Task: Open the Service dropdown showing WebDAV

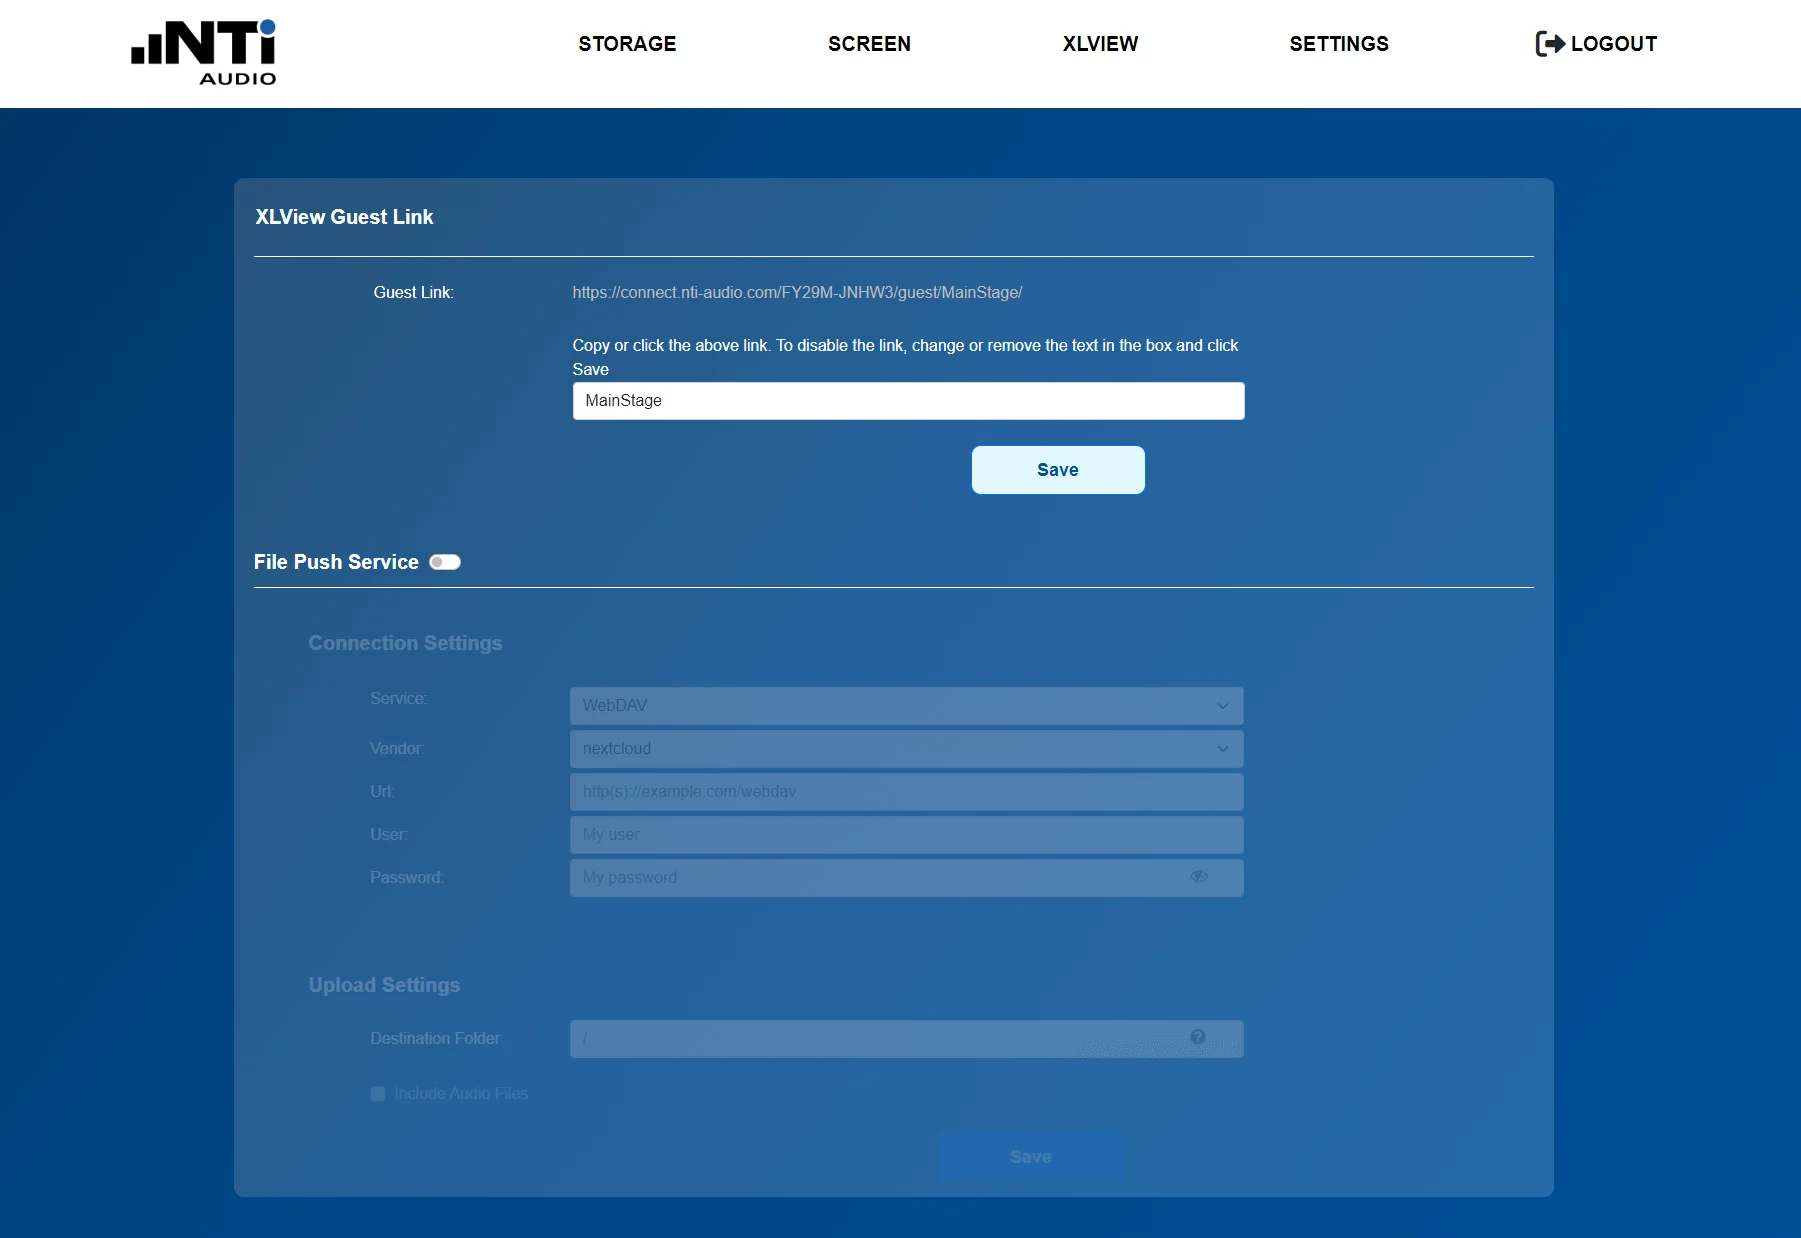Action: tap(905, 705)
